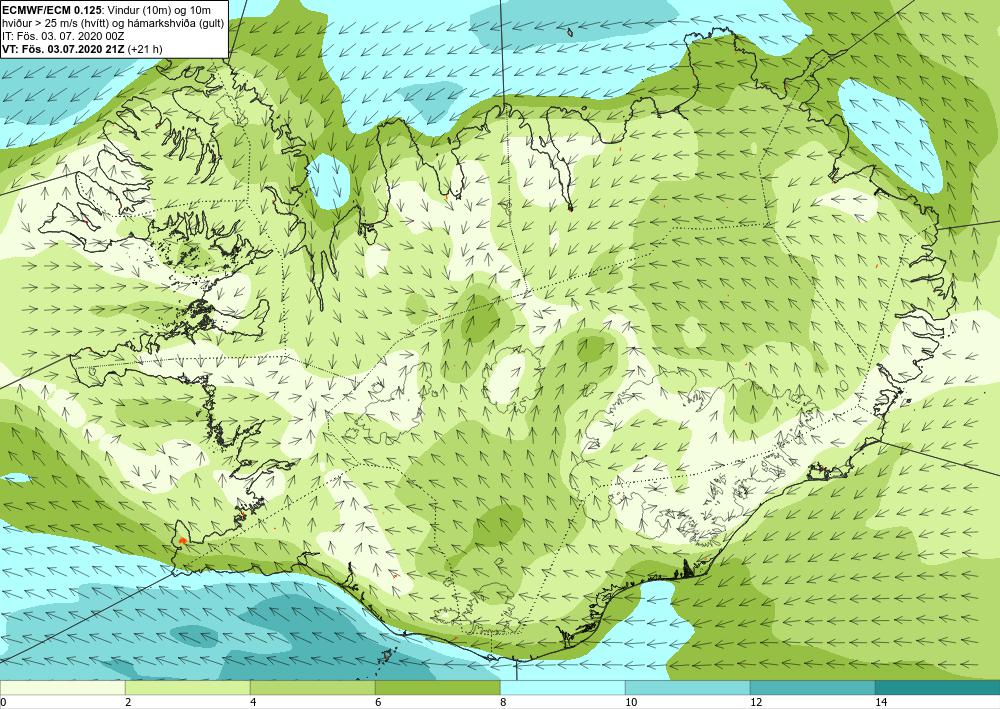Click the scale label '4'
The image size is (1000, 709).
tap(253, 702)
